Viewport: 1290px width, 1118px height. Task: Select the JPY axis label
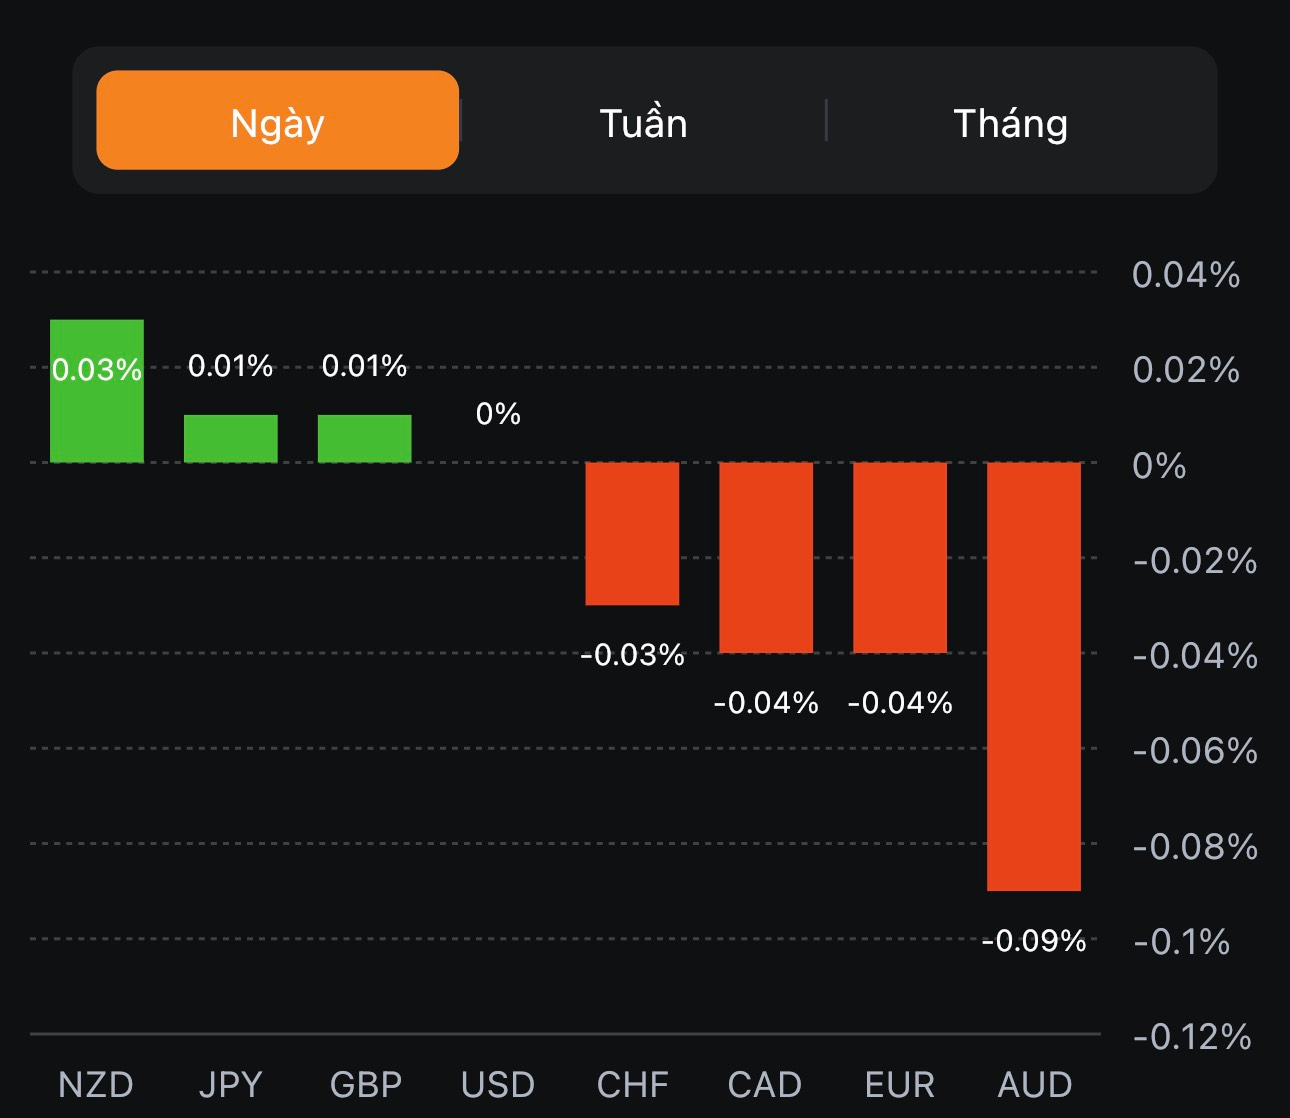230,1085
